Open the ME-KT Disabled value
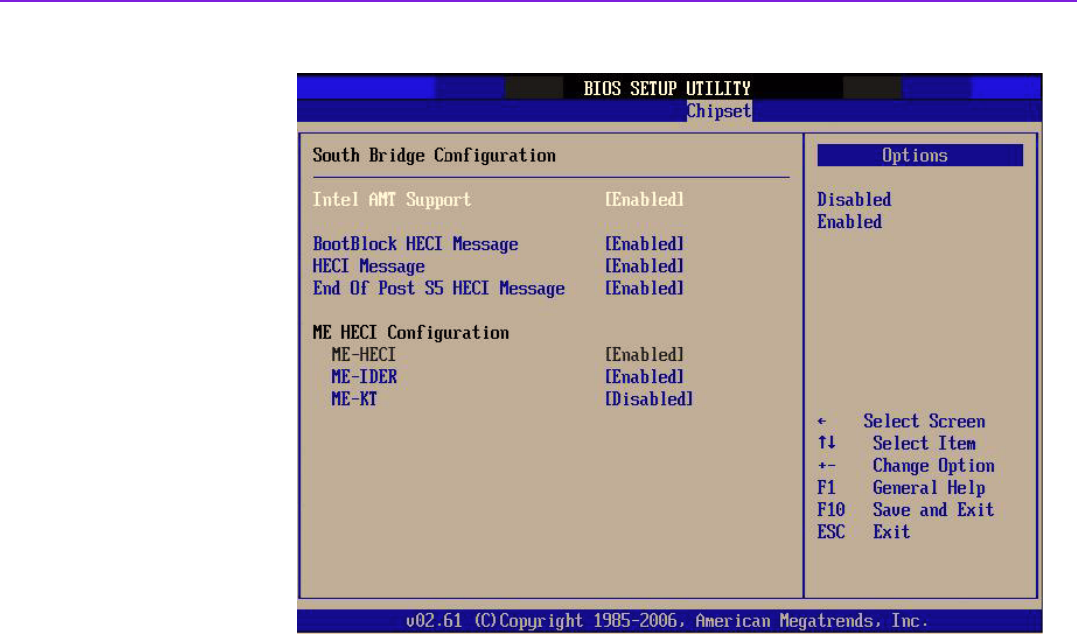 pyautogui.click(x=648, y=399)
